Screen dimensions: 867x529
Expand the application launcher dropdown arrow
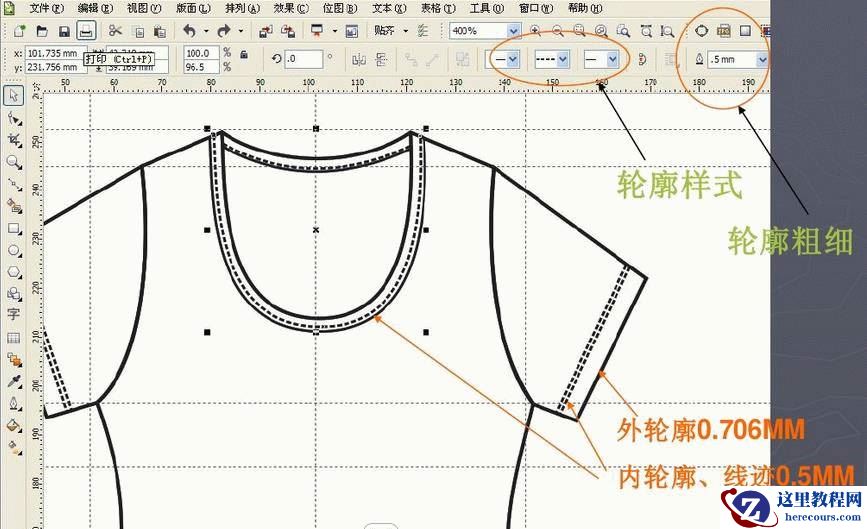pyautogui.click(x=335, y=32)
